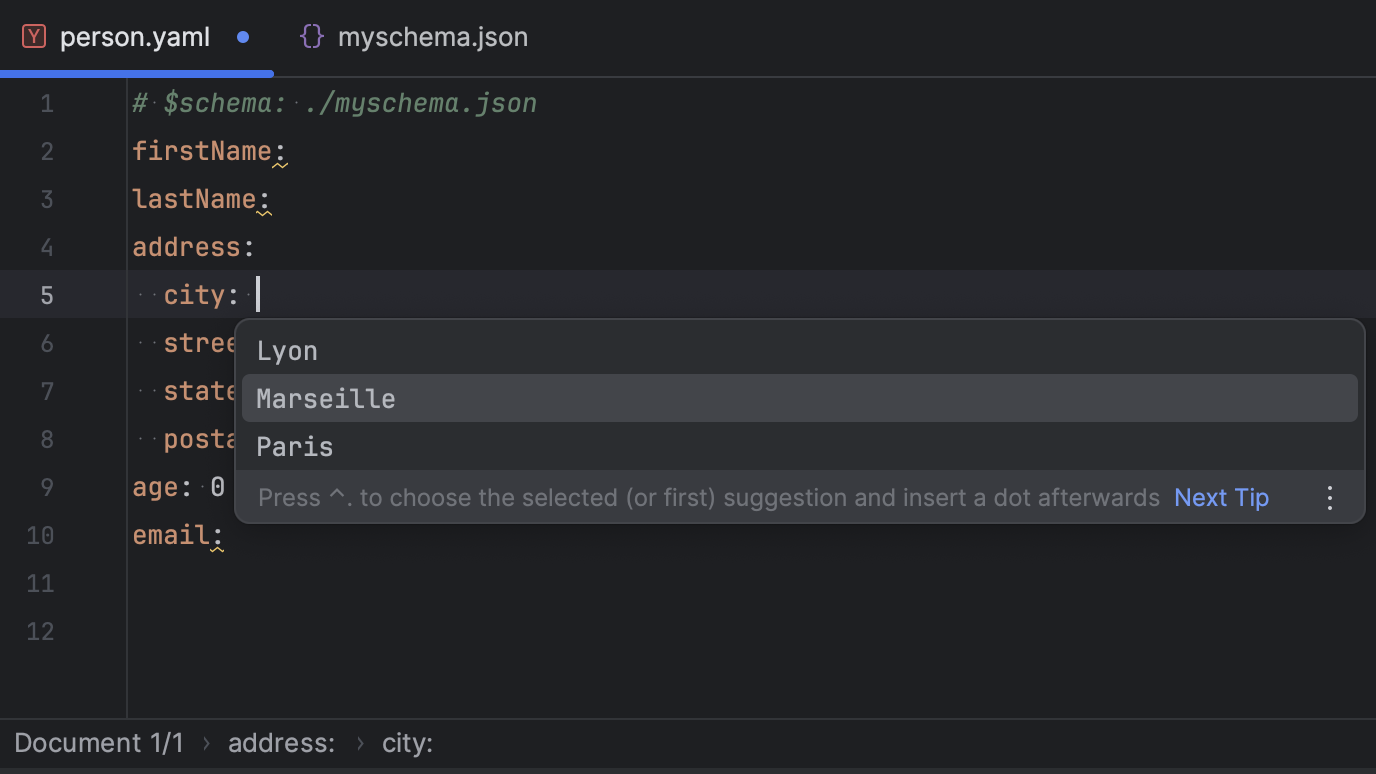Viewport: 1376px width, 774px height.
Task: Open the Document 1/1 breadcrumb
Action: [98, 742]
